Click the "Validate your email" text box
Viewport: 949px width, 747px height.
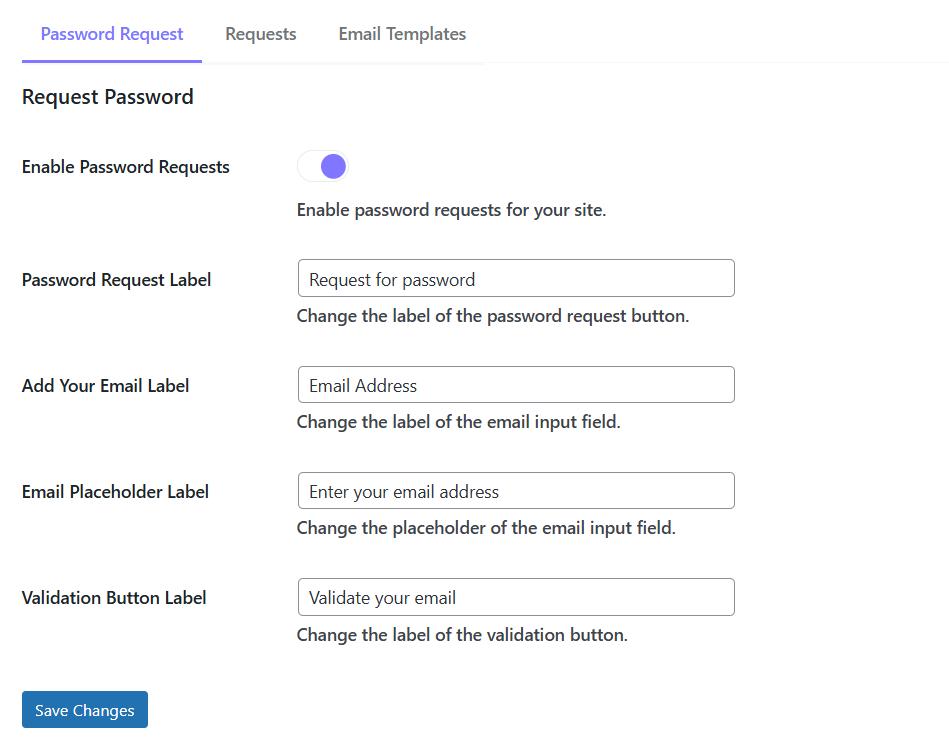click(515, 597)
